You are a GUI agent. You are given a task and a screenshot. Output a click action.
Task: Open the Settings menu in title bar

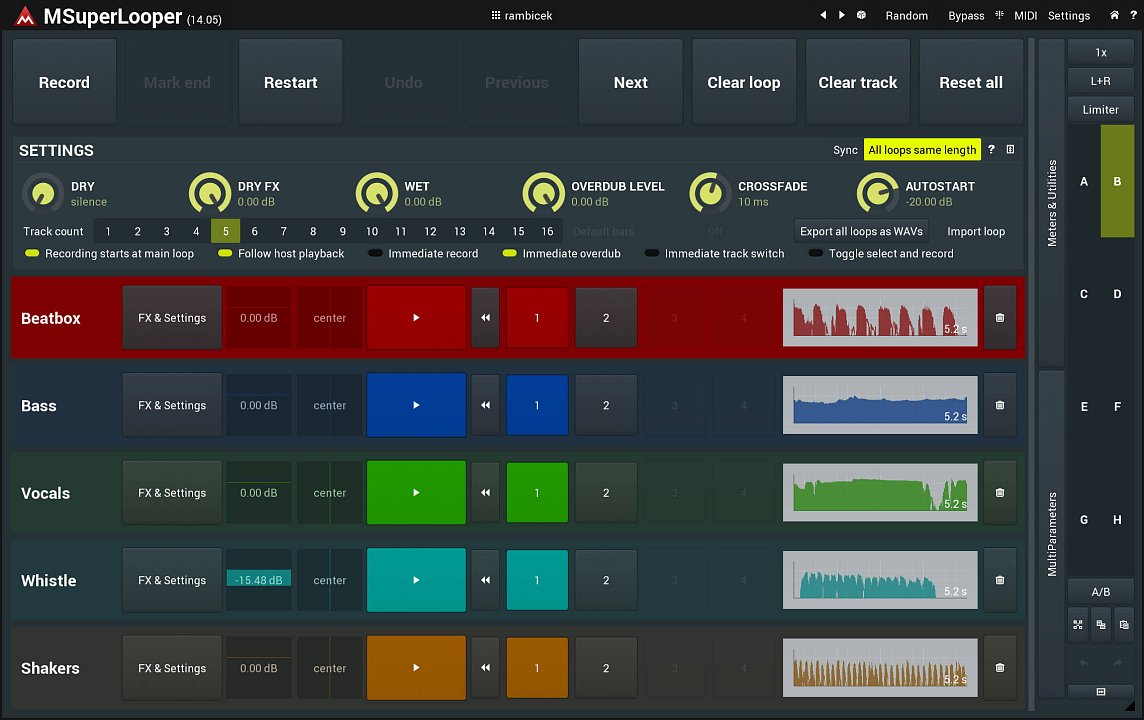point(1068,15)
